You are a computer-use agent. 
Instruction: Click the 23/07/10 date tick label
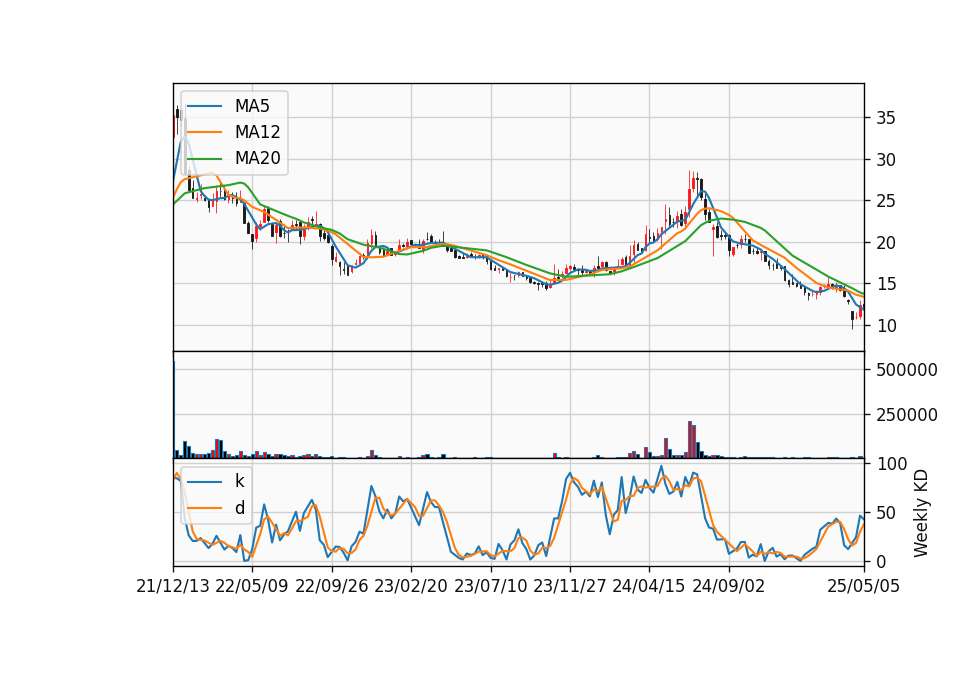(490, 586)
